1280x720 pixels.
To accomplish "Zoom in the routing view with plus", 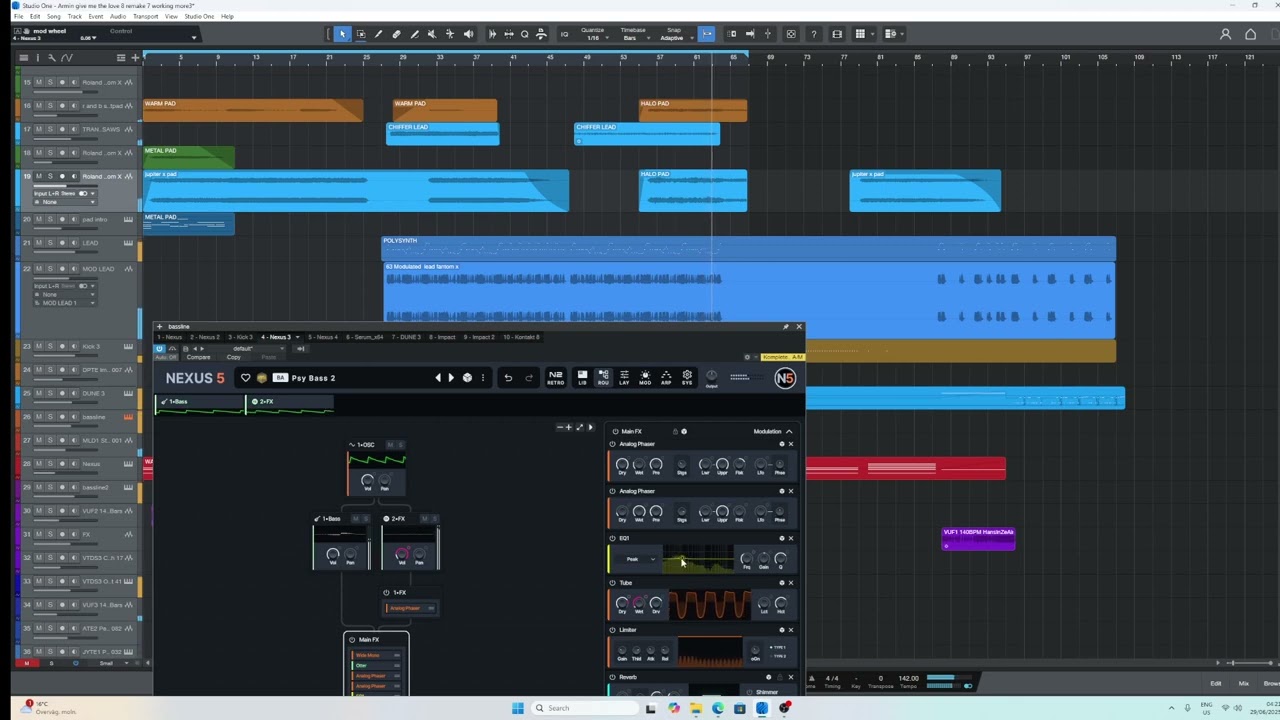I will (x=568, y=428).
